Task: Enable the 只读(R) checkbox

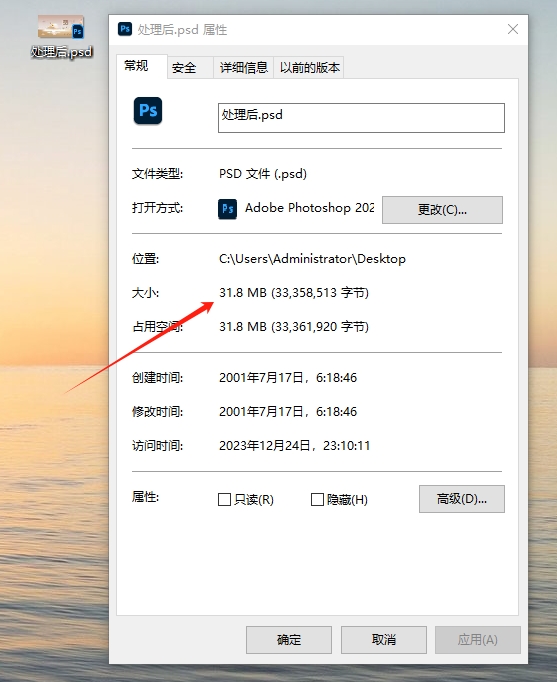Action: click(224, 499)
